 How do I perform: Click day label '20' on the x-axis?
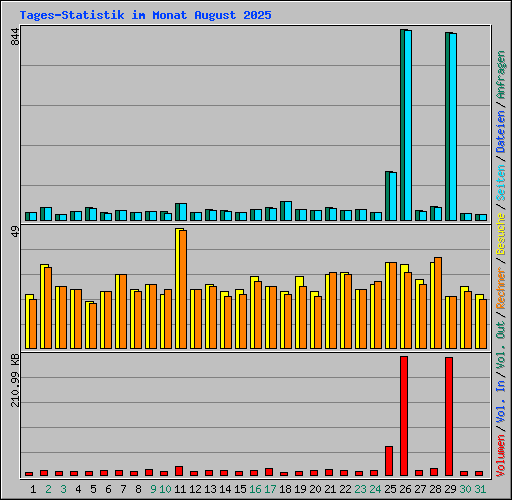coord(315,489)
